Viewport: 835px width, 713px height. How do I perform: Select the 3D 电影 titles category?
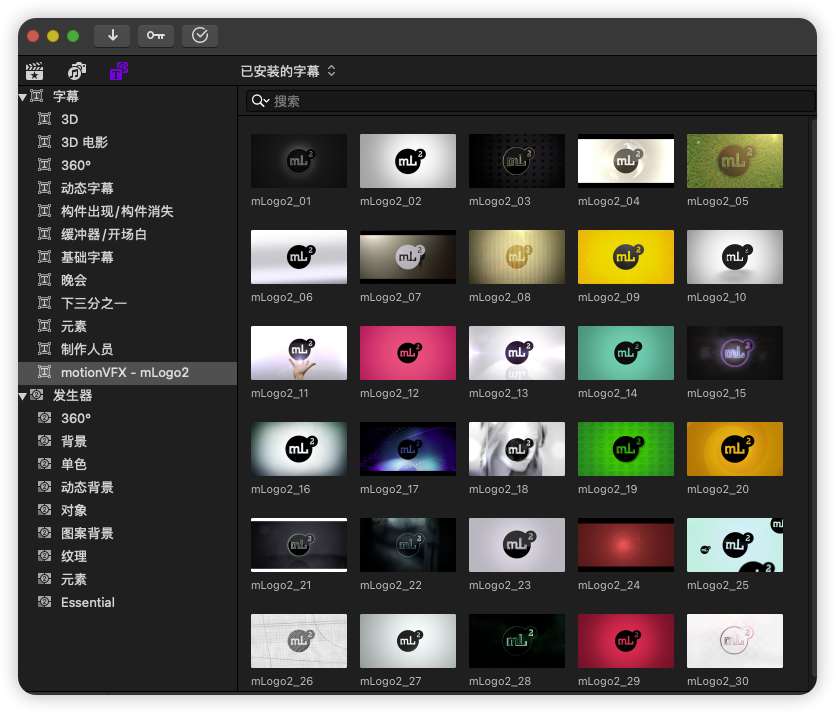(x=128, y=142)
